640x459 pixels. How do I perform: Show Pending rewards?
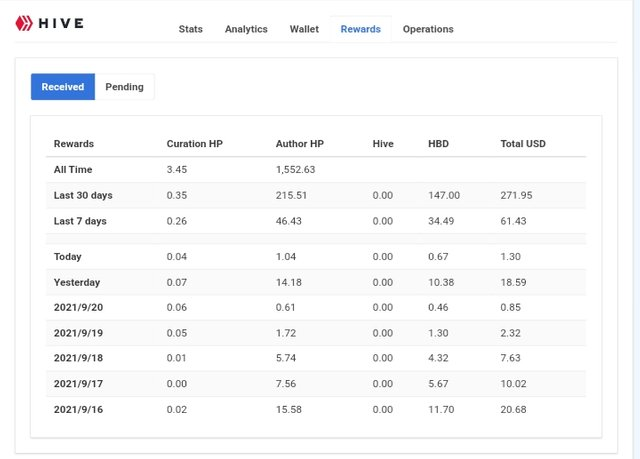[124, 87]
